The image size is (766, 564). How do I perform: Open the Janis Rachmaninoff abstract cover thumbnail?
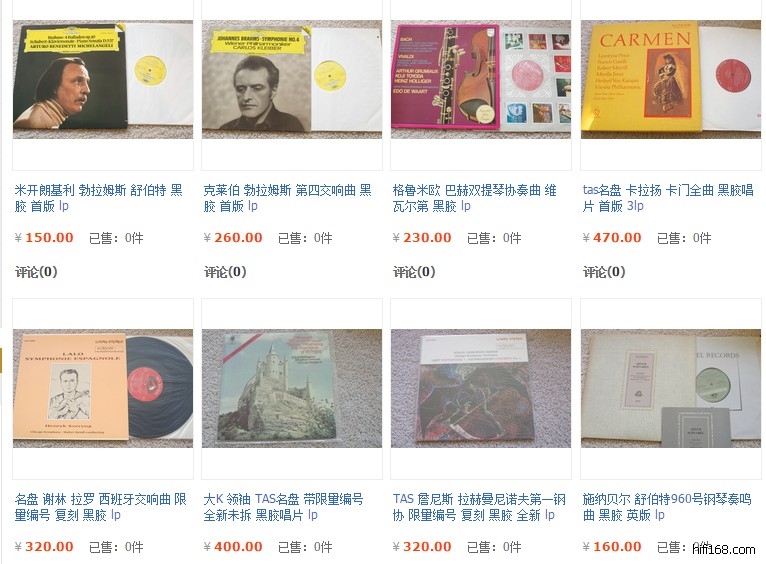(481, 388)
